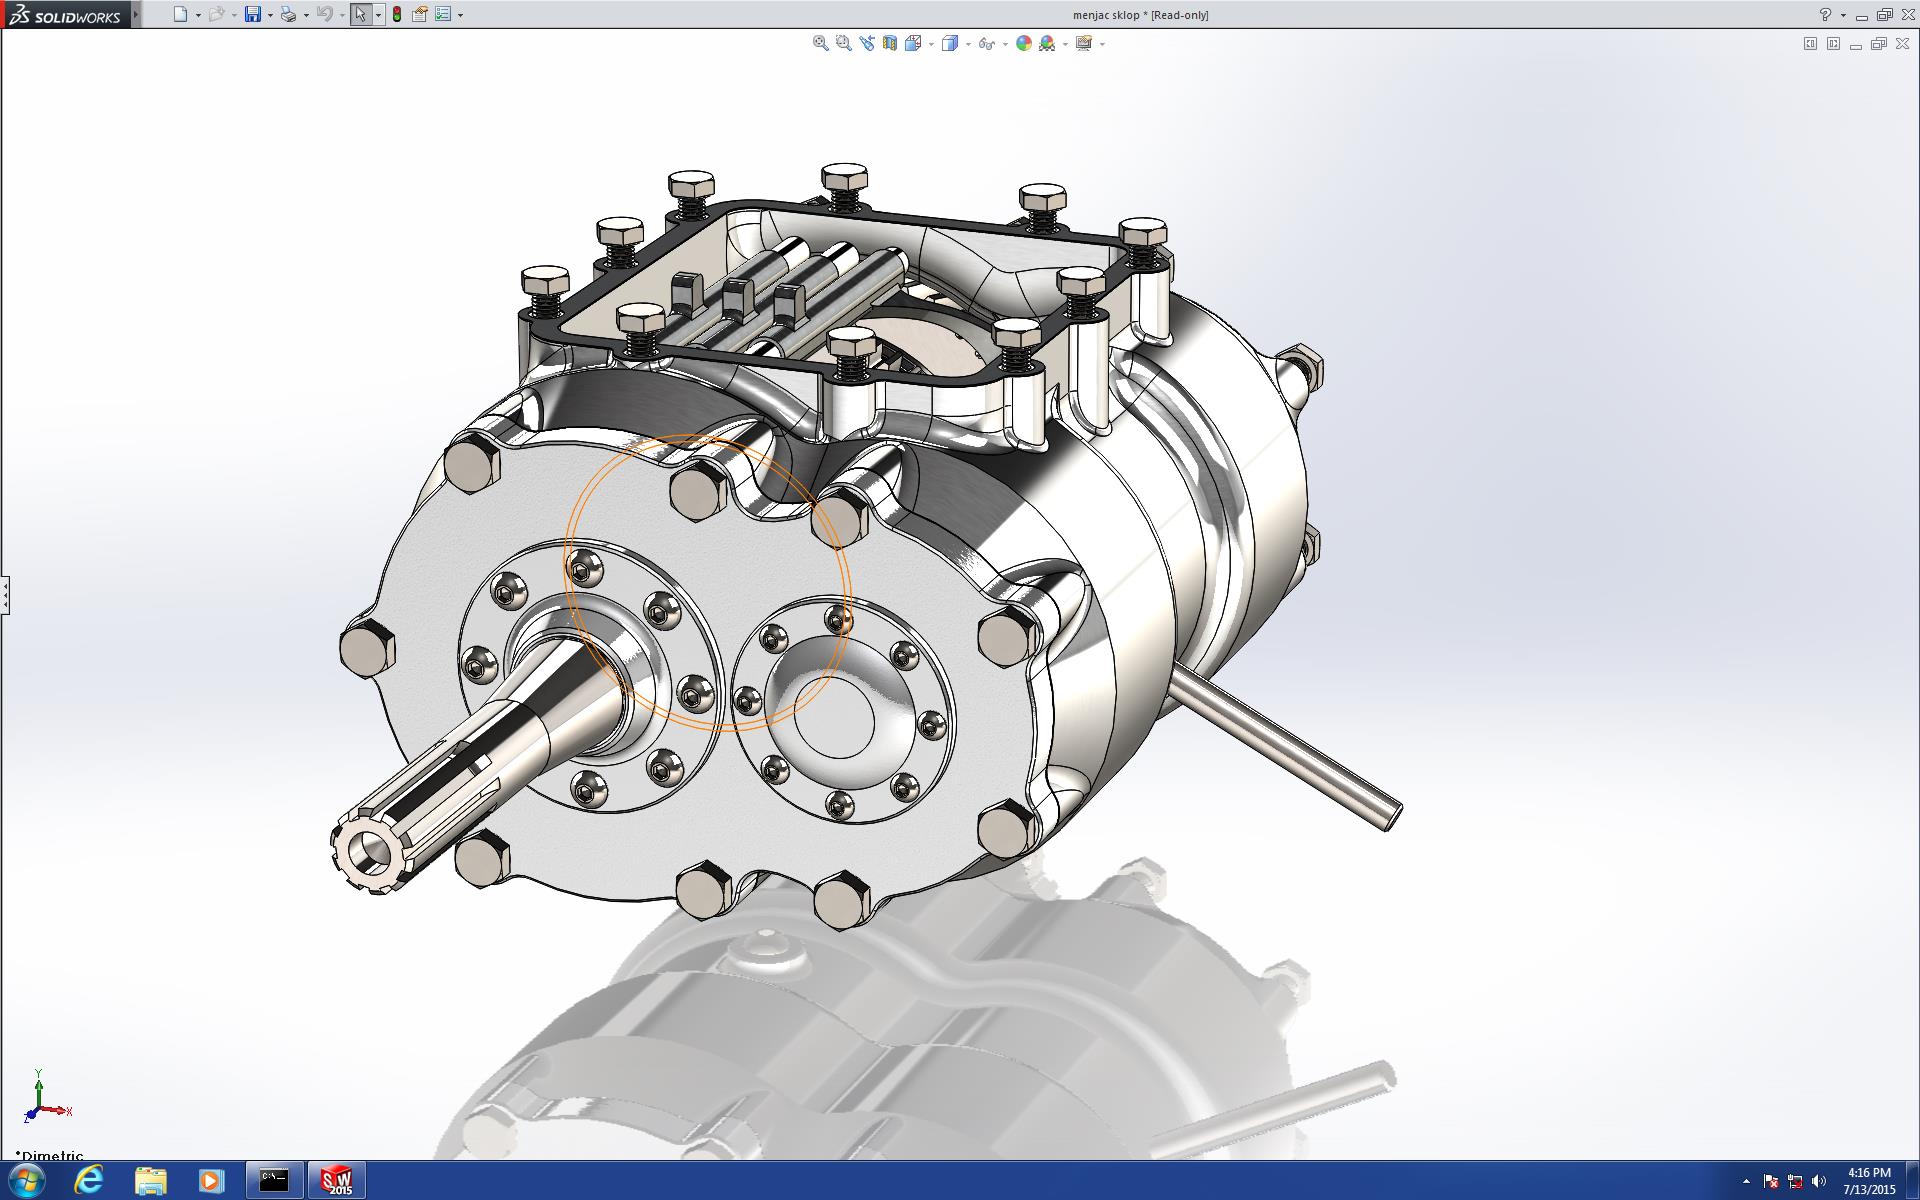
Task: Click the Save floppy disk icon
Action: tap(253, 14)
